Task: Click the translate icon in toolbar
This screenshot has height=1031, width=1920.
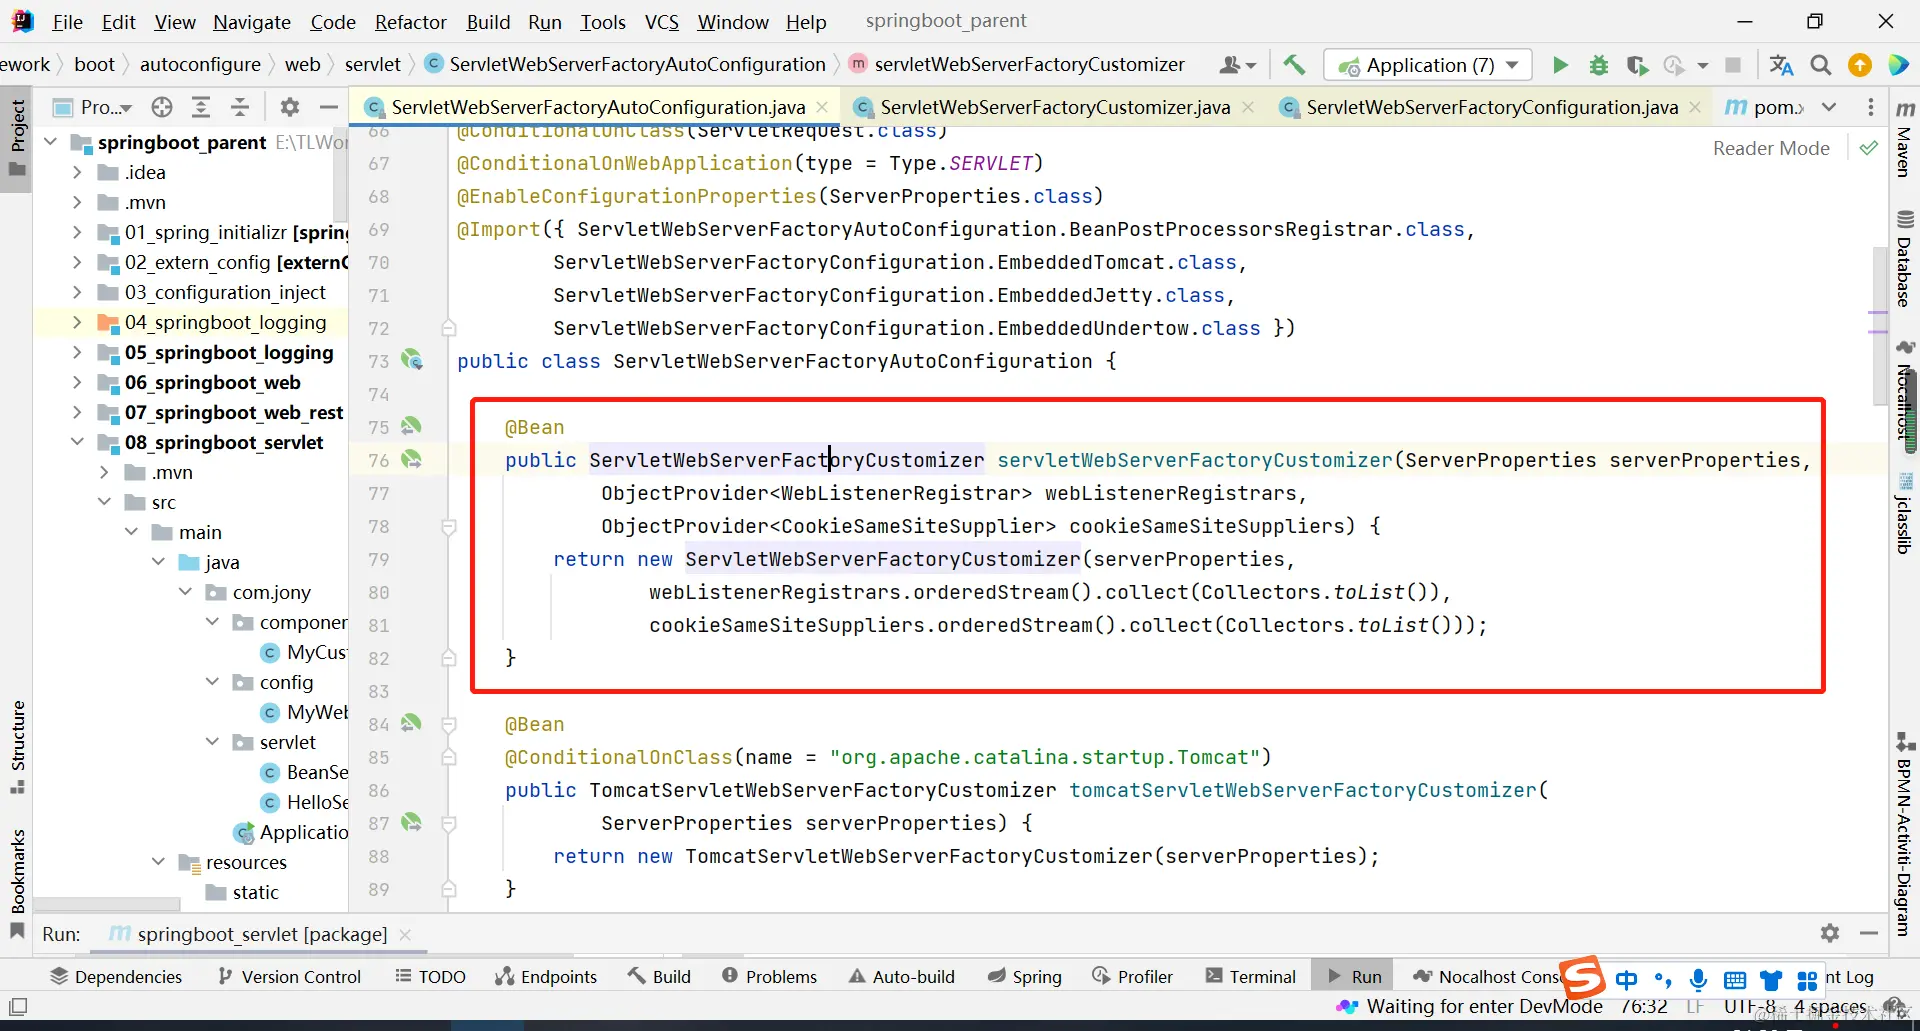Action: coord(1781,65)
